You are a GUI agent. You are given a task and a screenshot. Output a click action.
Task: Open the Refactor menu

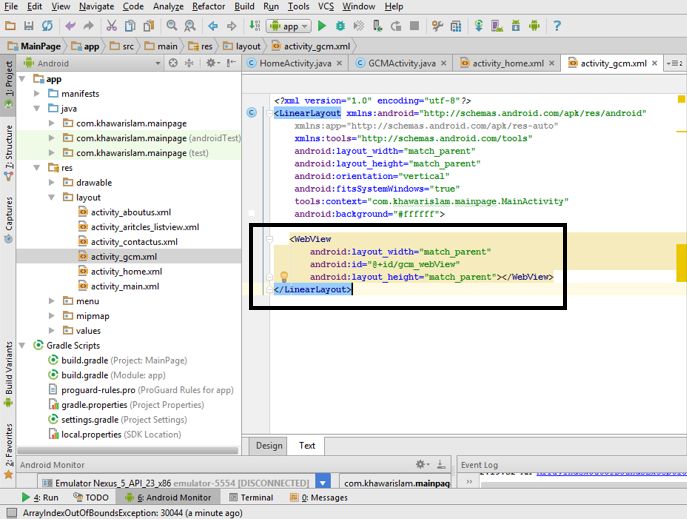[208, 6]
